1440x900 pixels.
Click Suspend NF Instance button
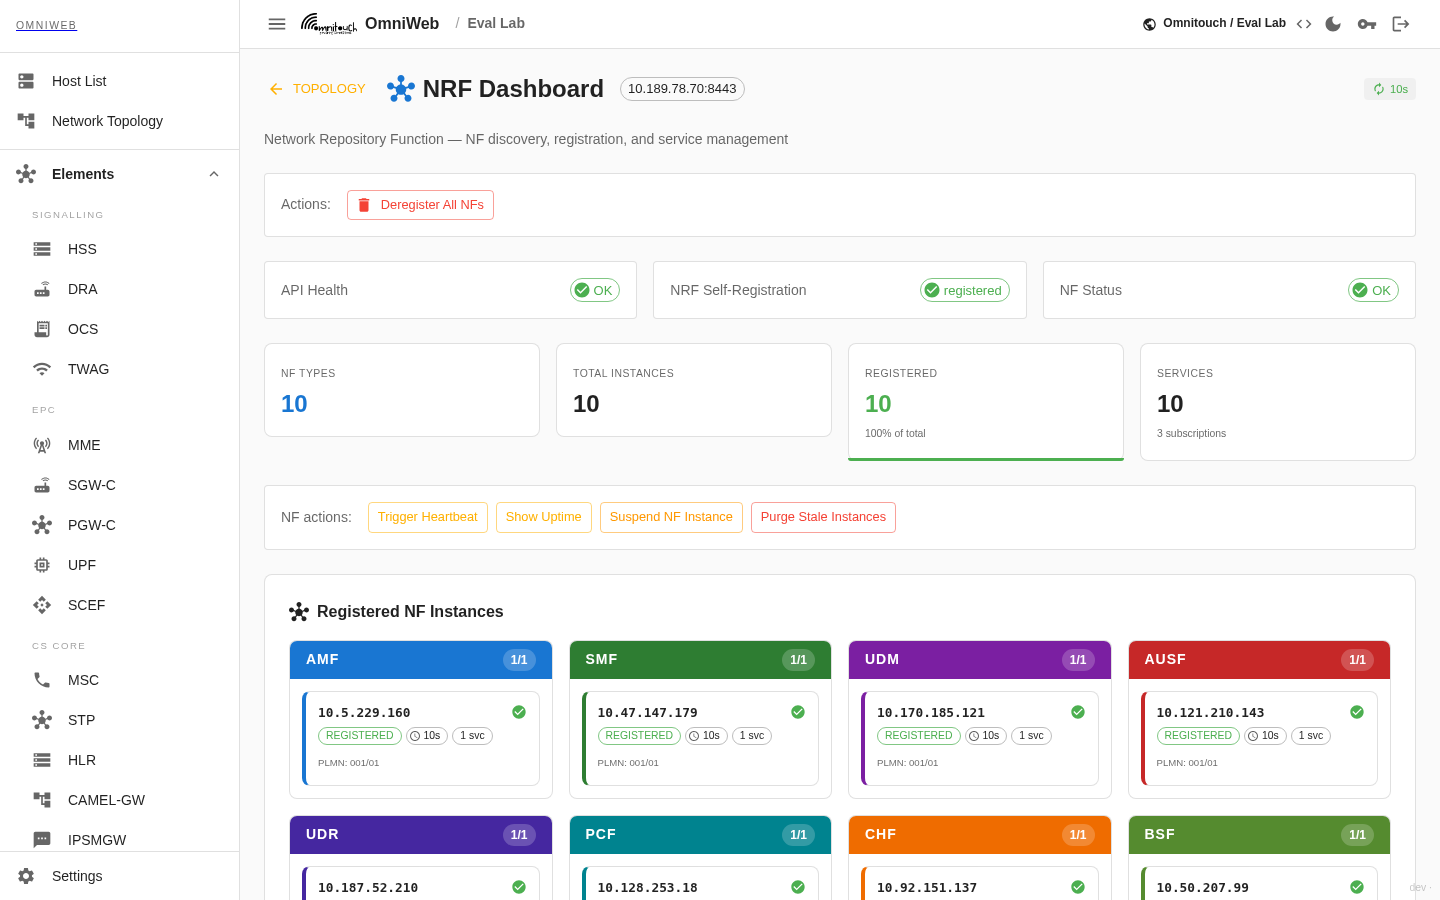coord(671,517)
